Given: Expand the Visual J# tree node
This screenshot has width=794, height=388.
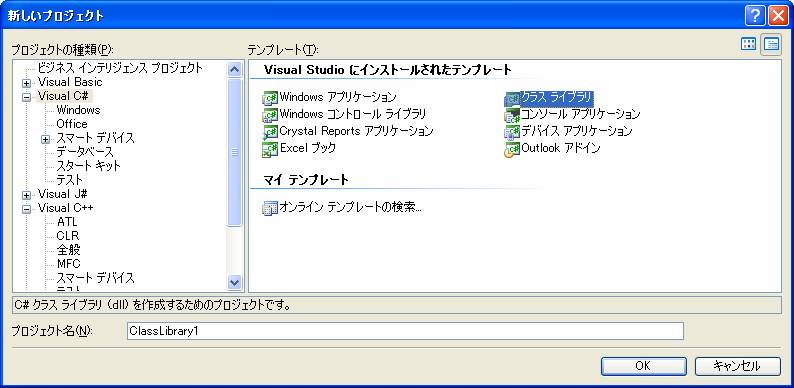Looking at the screenshot, I should (27, 195).
